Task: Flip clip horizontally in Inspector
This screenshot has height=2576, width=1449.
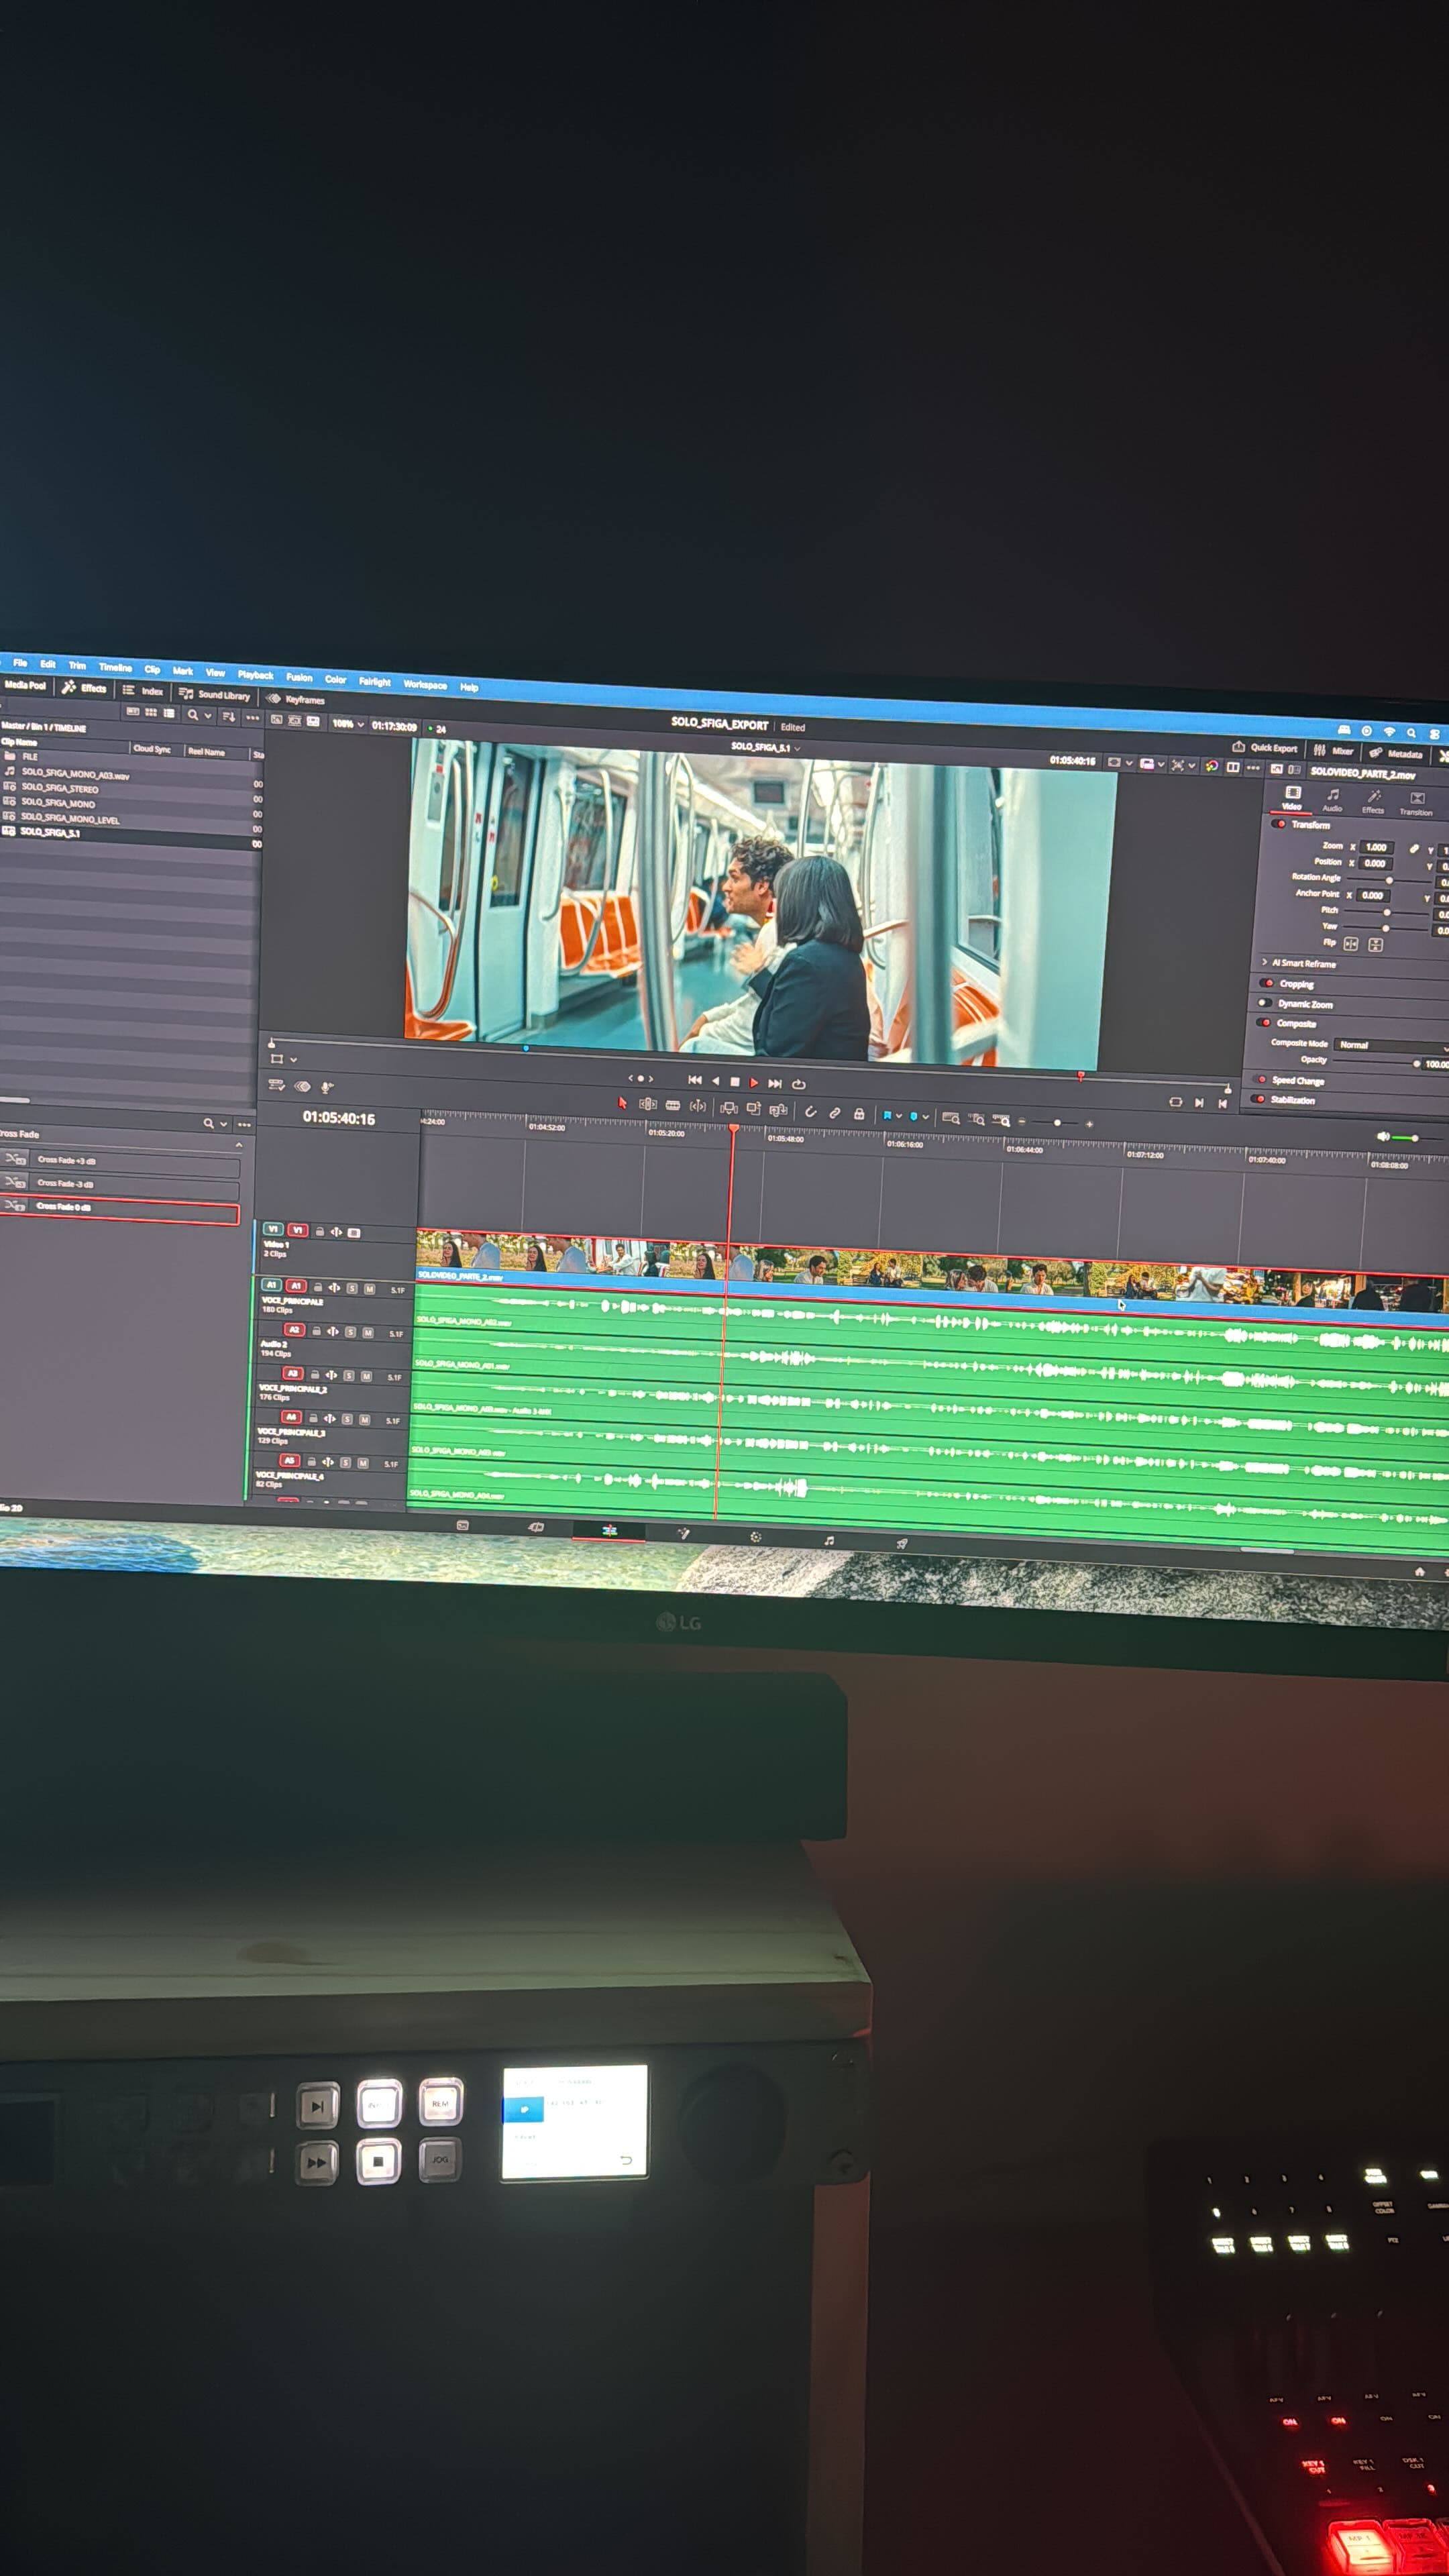Action: pyautogui.click(x=1350, y=944)
